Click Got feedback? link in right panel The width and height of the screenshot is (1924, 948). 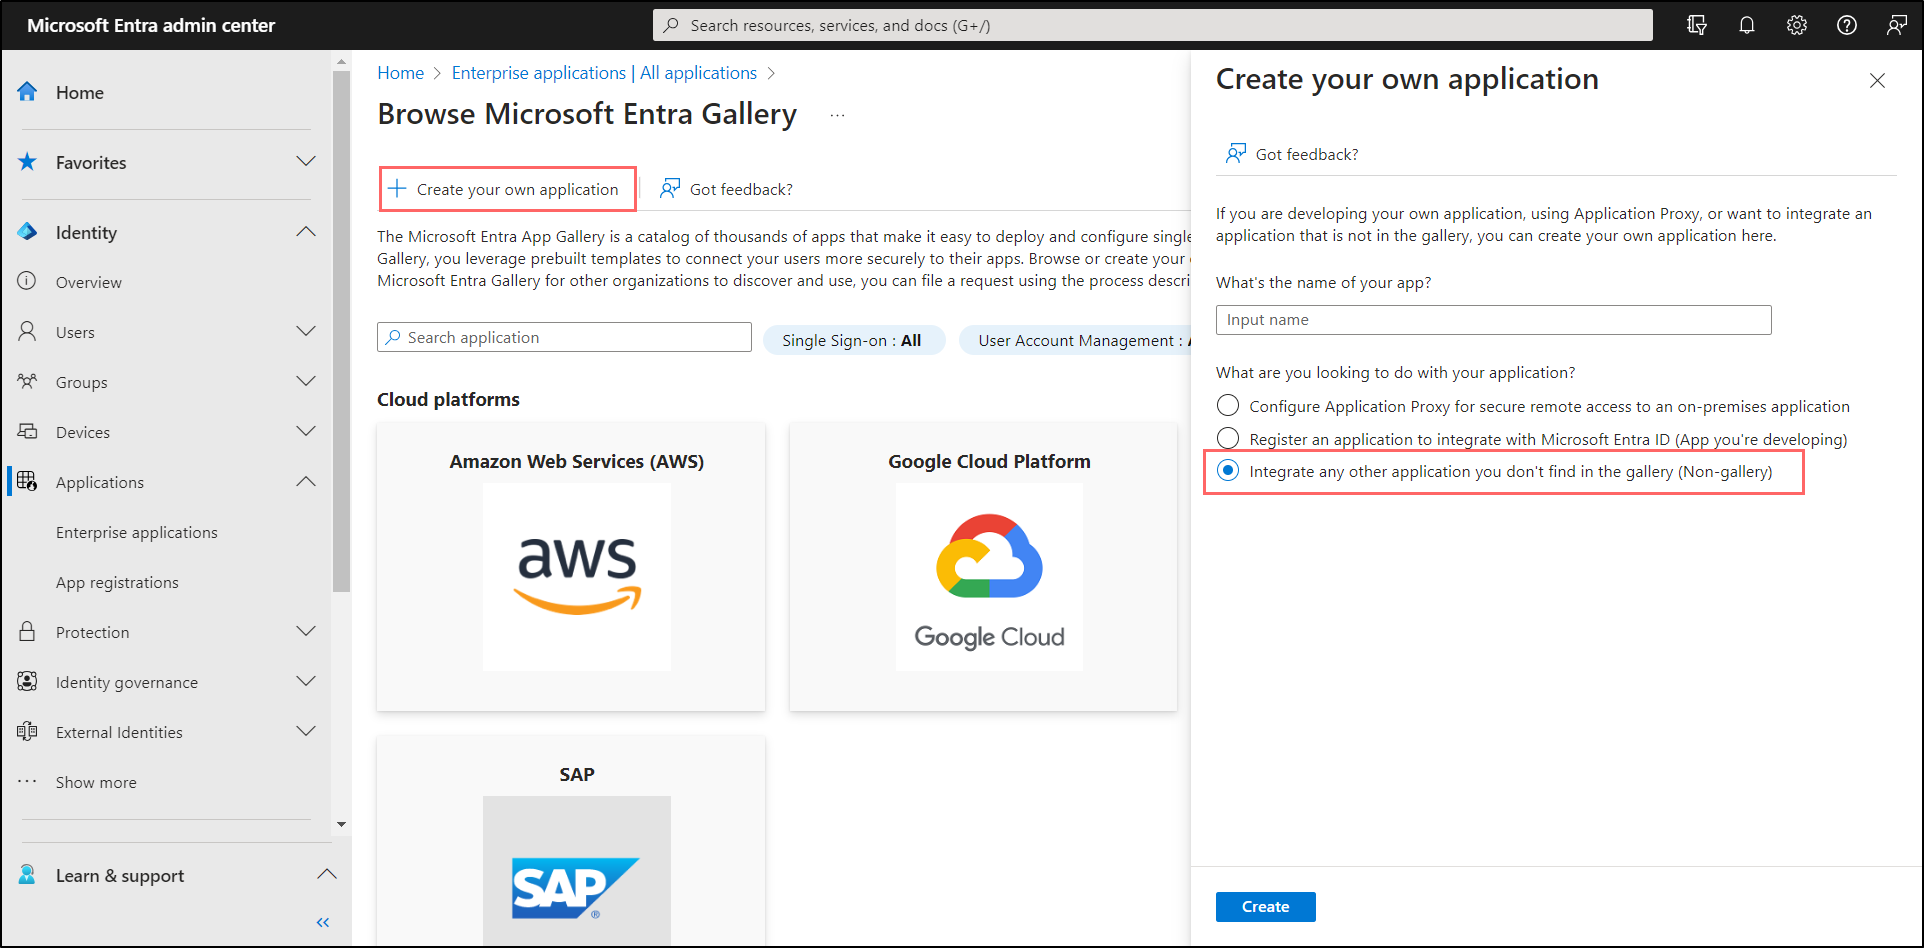(1307, 154)
